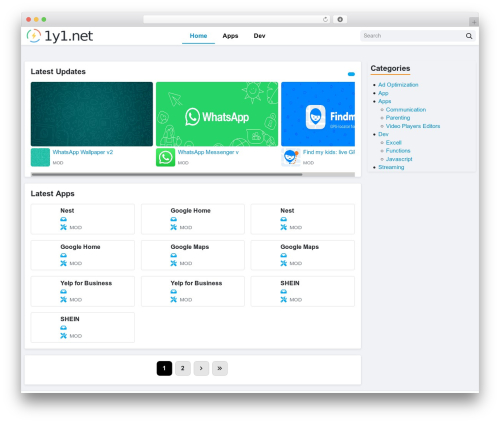500x423 pixels.
Task: Click the 1y1.net lightning logo icon
Action: click(x=34, y=36)
